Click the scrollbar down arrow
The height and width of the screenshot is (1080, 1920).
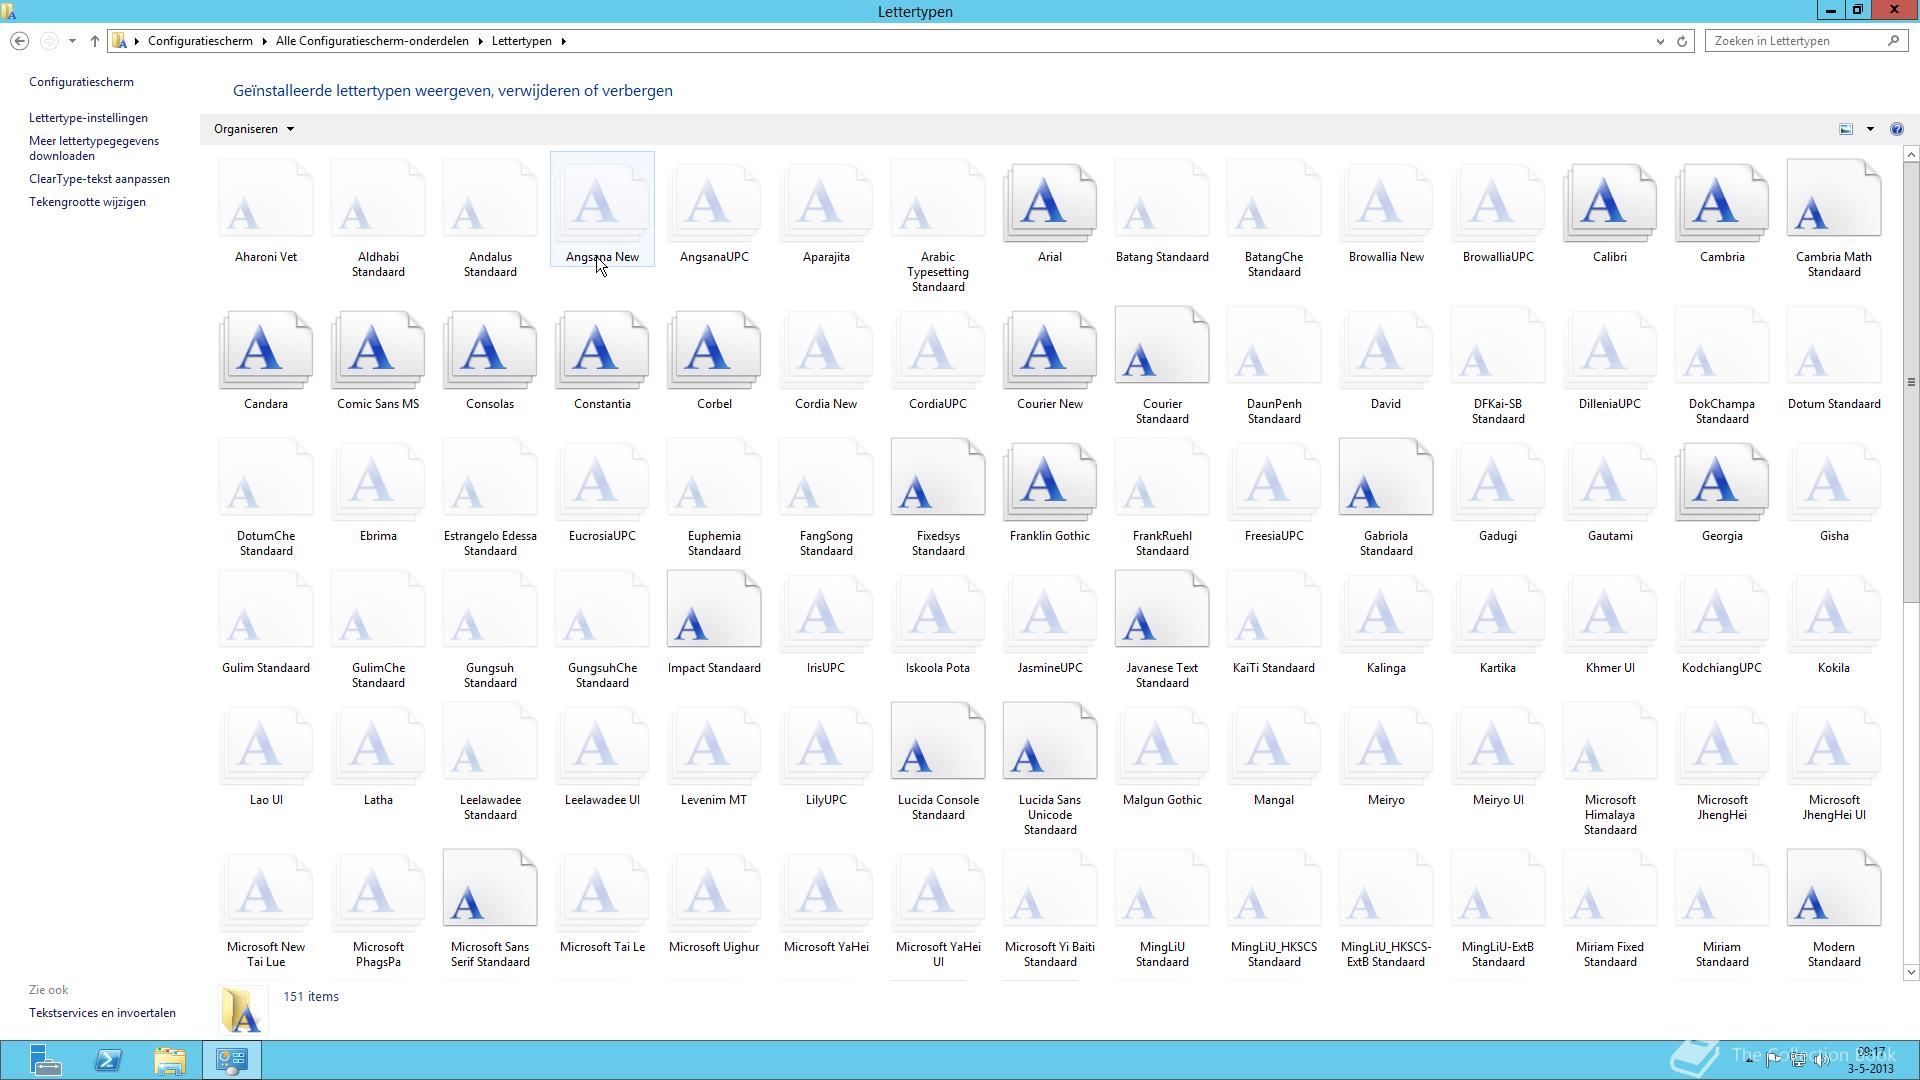pyautogui.click(x=1911, y=972)
